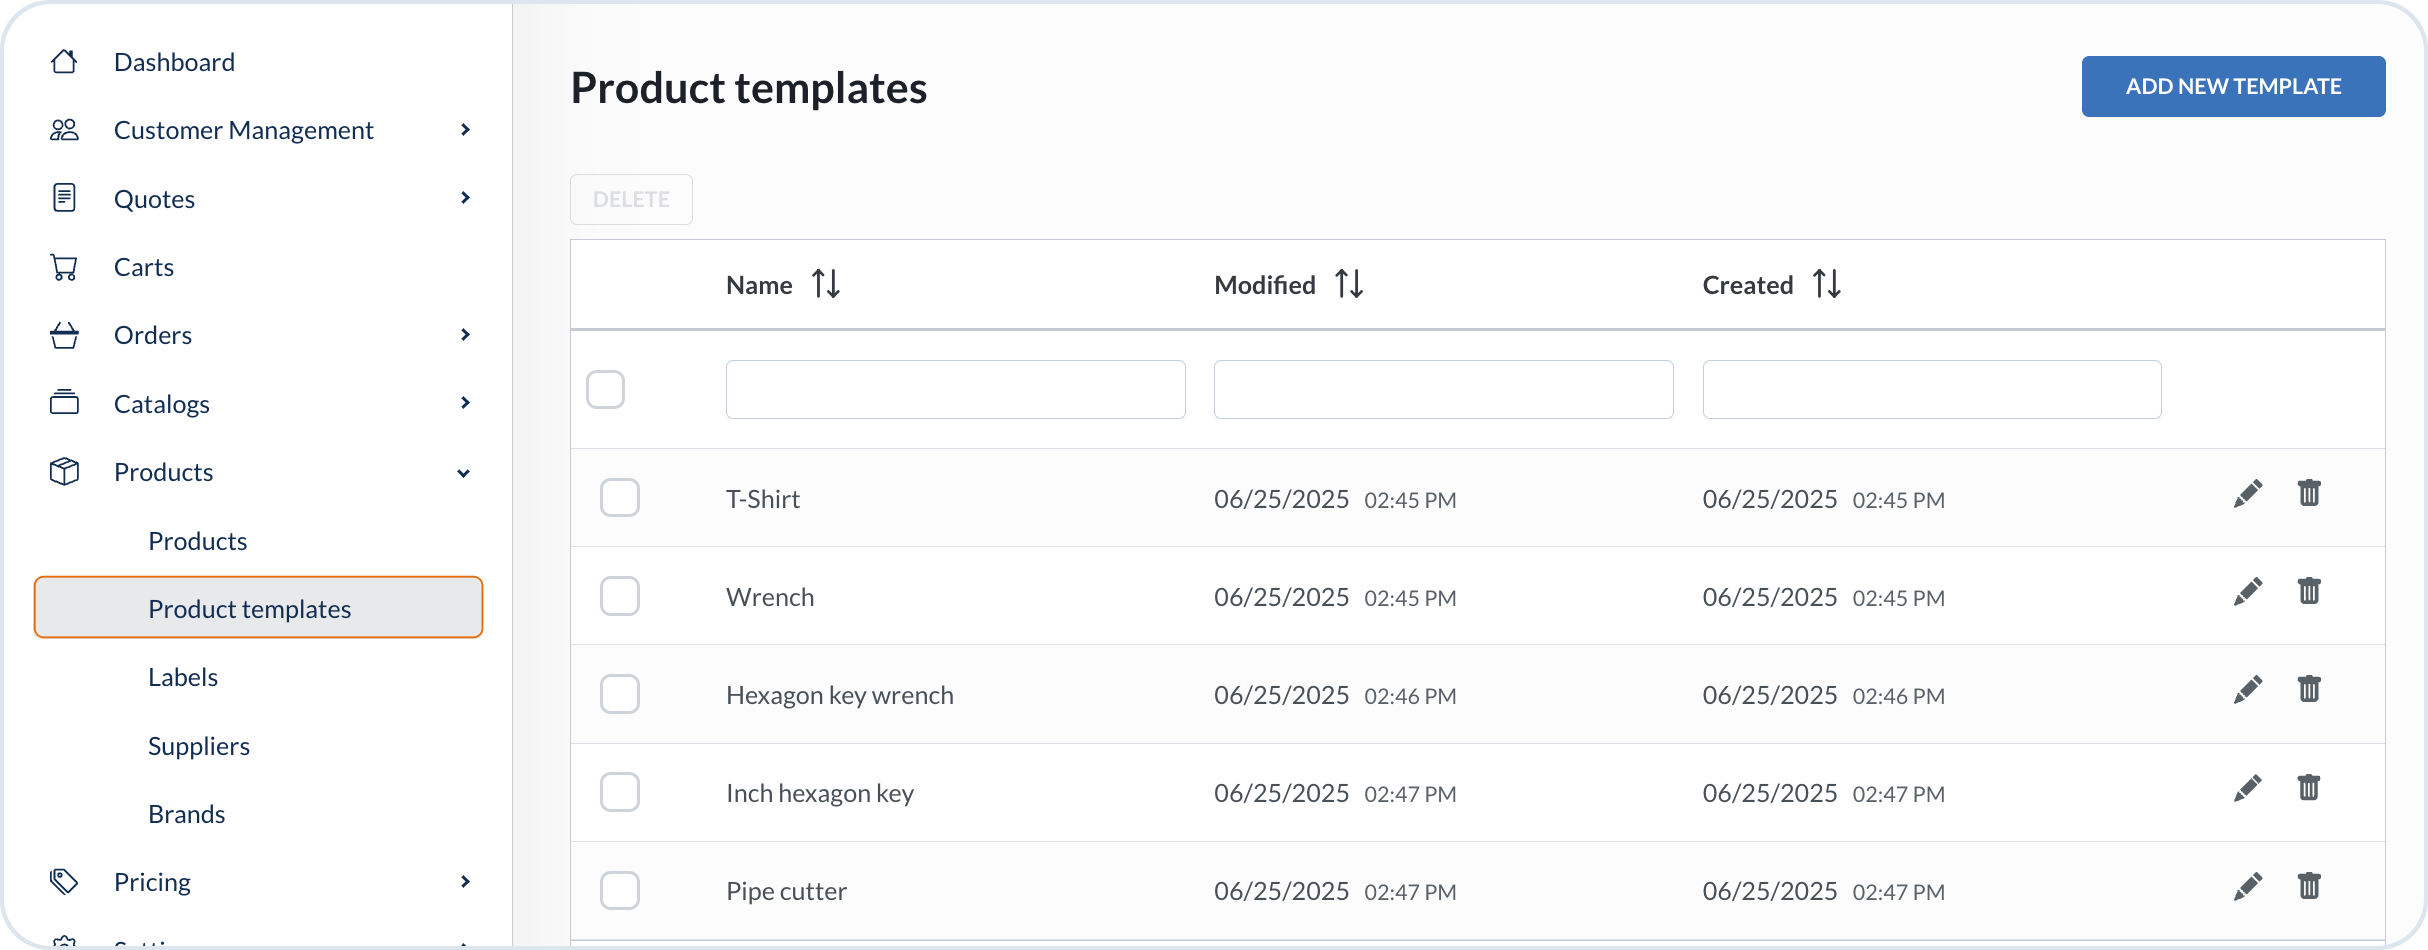
Task: Click the Add New Template button
Action: tap(2233, 87)
